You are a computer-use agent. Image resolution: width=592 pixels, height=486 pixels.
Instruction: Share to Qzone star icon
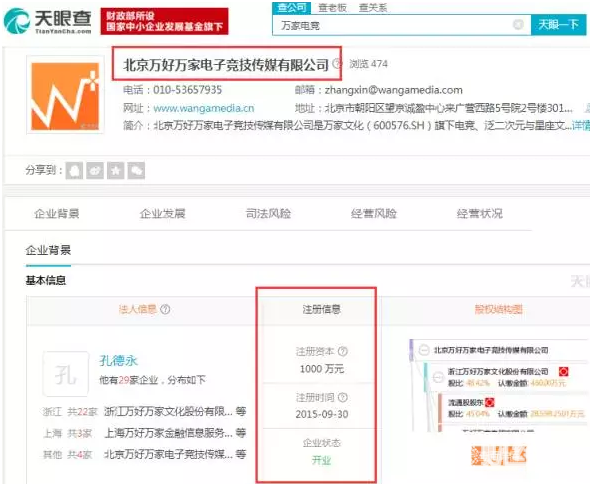116,170
